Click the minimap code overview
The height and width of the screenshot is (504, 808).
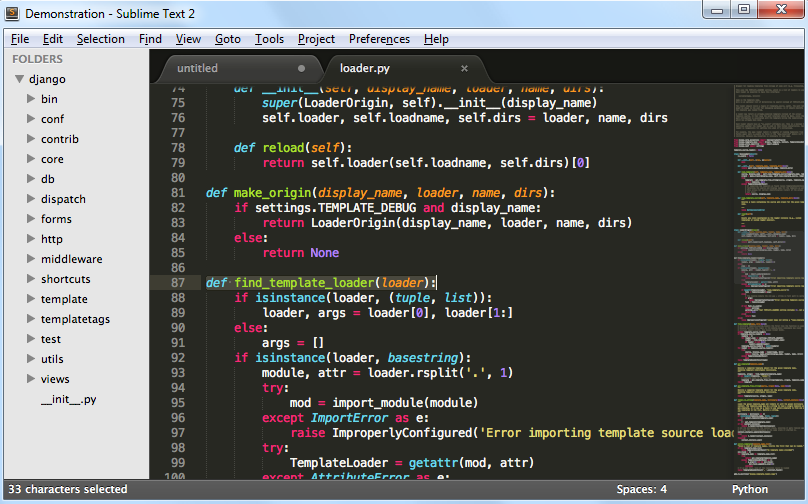click(x=768, y=281)
